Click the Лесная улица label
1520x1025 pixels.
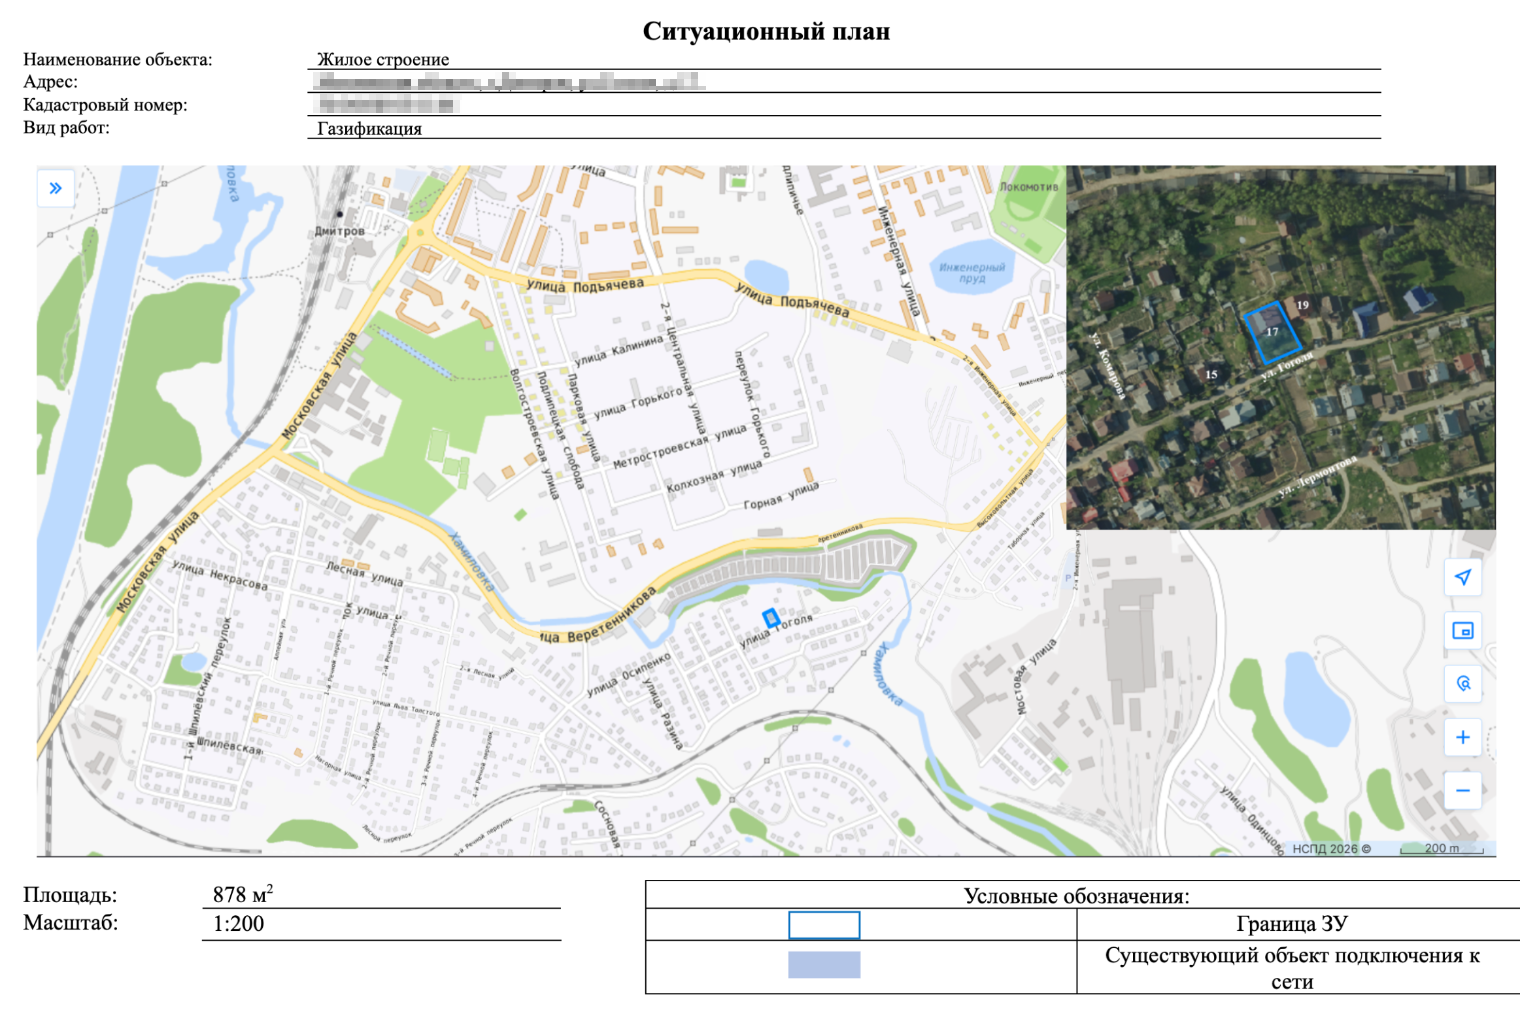pos(365,573)
